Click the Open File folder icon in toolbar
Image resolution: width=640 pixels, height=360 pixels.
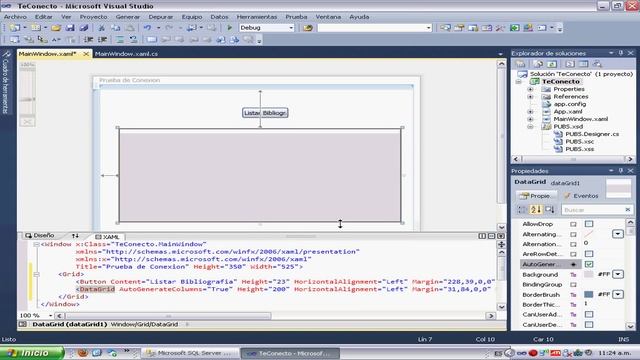coord(56,28)
